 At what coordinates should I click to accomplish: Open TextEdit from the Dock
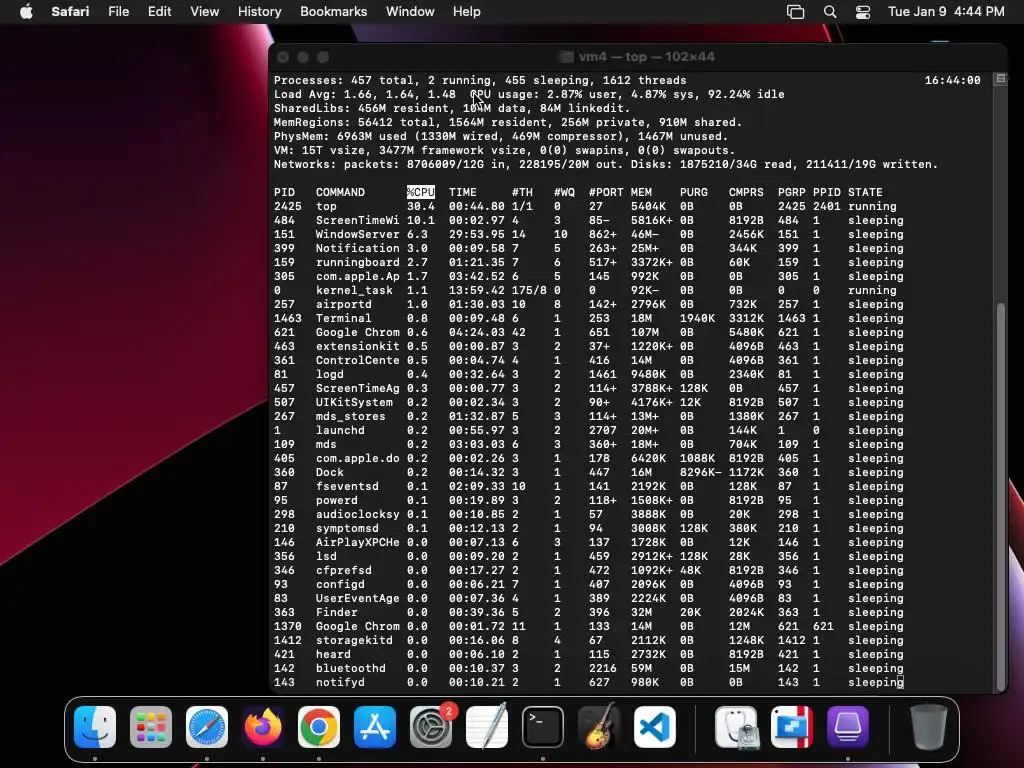click(487, 726)
